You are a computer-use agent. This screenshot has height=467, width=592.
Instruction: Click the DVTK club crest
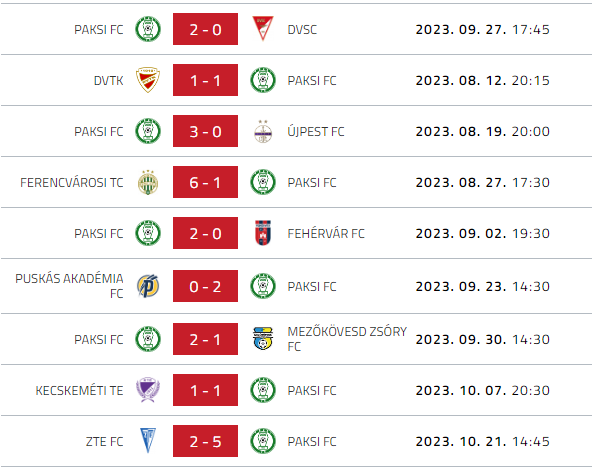pos(148,80)
